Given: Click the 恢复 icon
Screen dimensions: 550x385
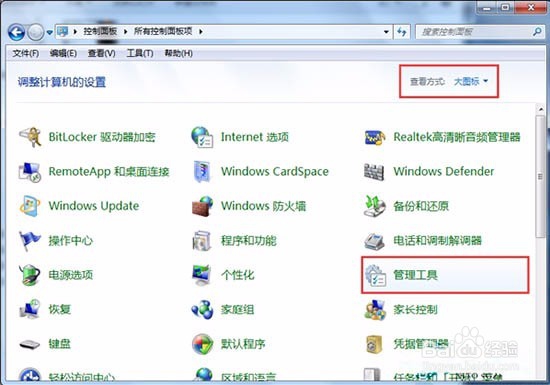Looking at the screenshot, I should point(30,309).
